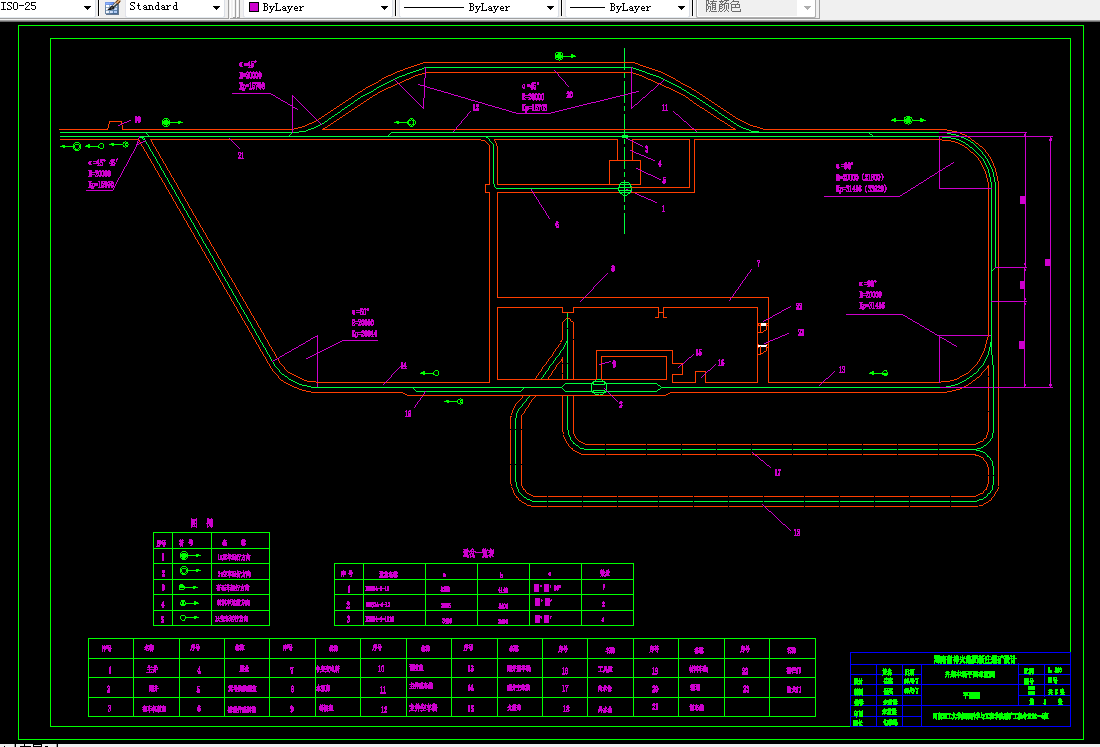Viewport: 1100px width, 747px height.
Task: Select the blue-bordered title block
Action: coord(960,690)
